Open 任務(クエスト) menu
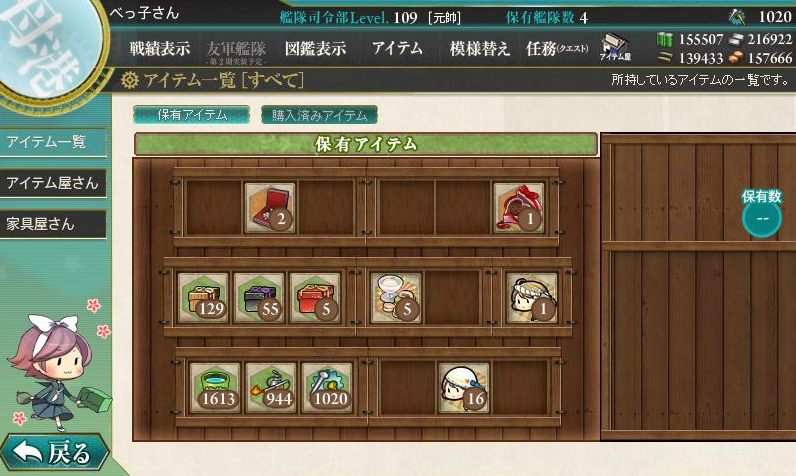The image size is (796, 476). coord(557,49)
